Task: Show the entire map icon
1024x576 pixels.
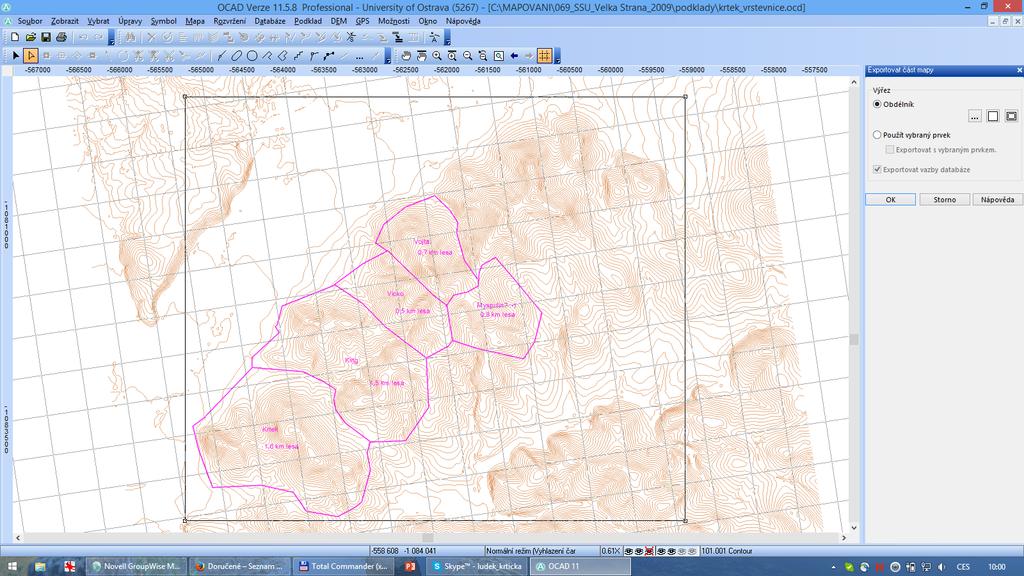Action: click(498, 56)
